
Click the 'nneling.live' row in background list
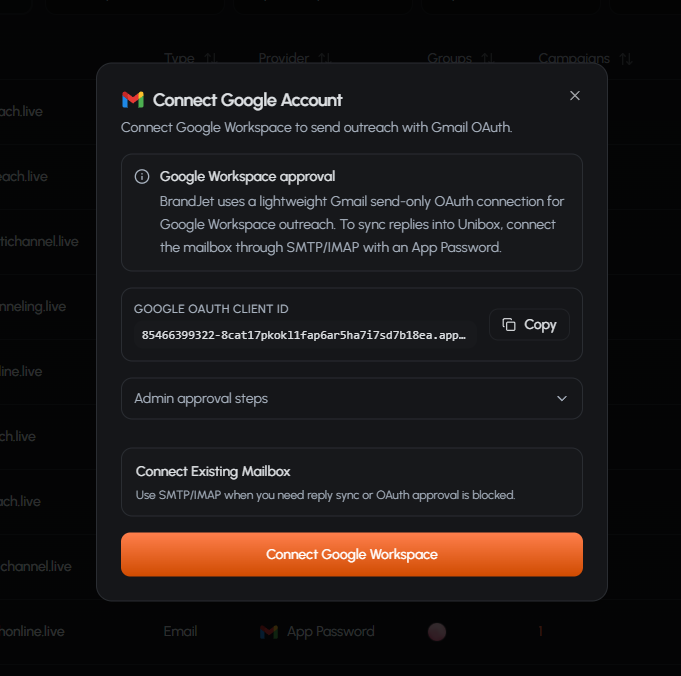pyautogui.click(x=33, y=307)
